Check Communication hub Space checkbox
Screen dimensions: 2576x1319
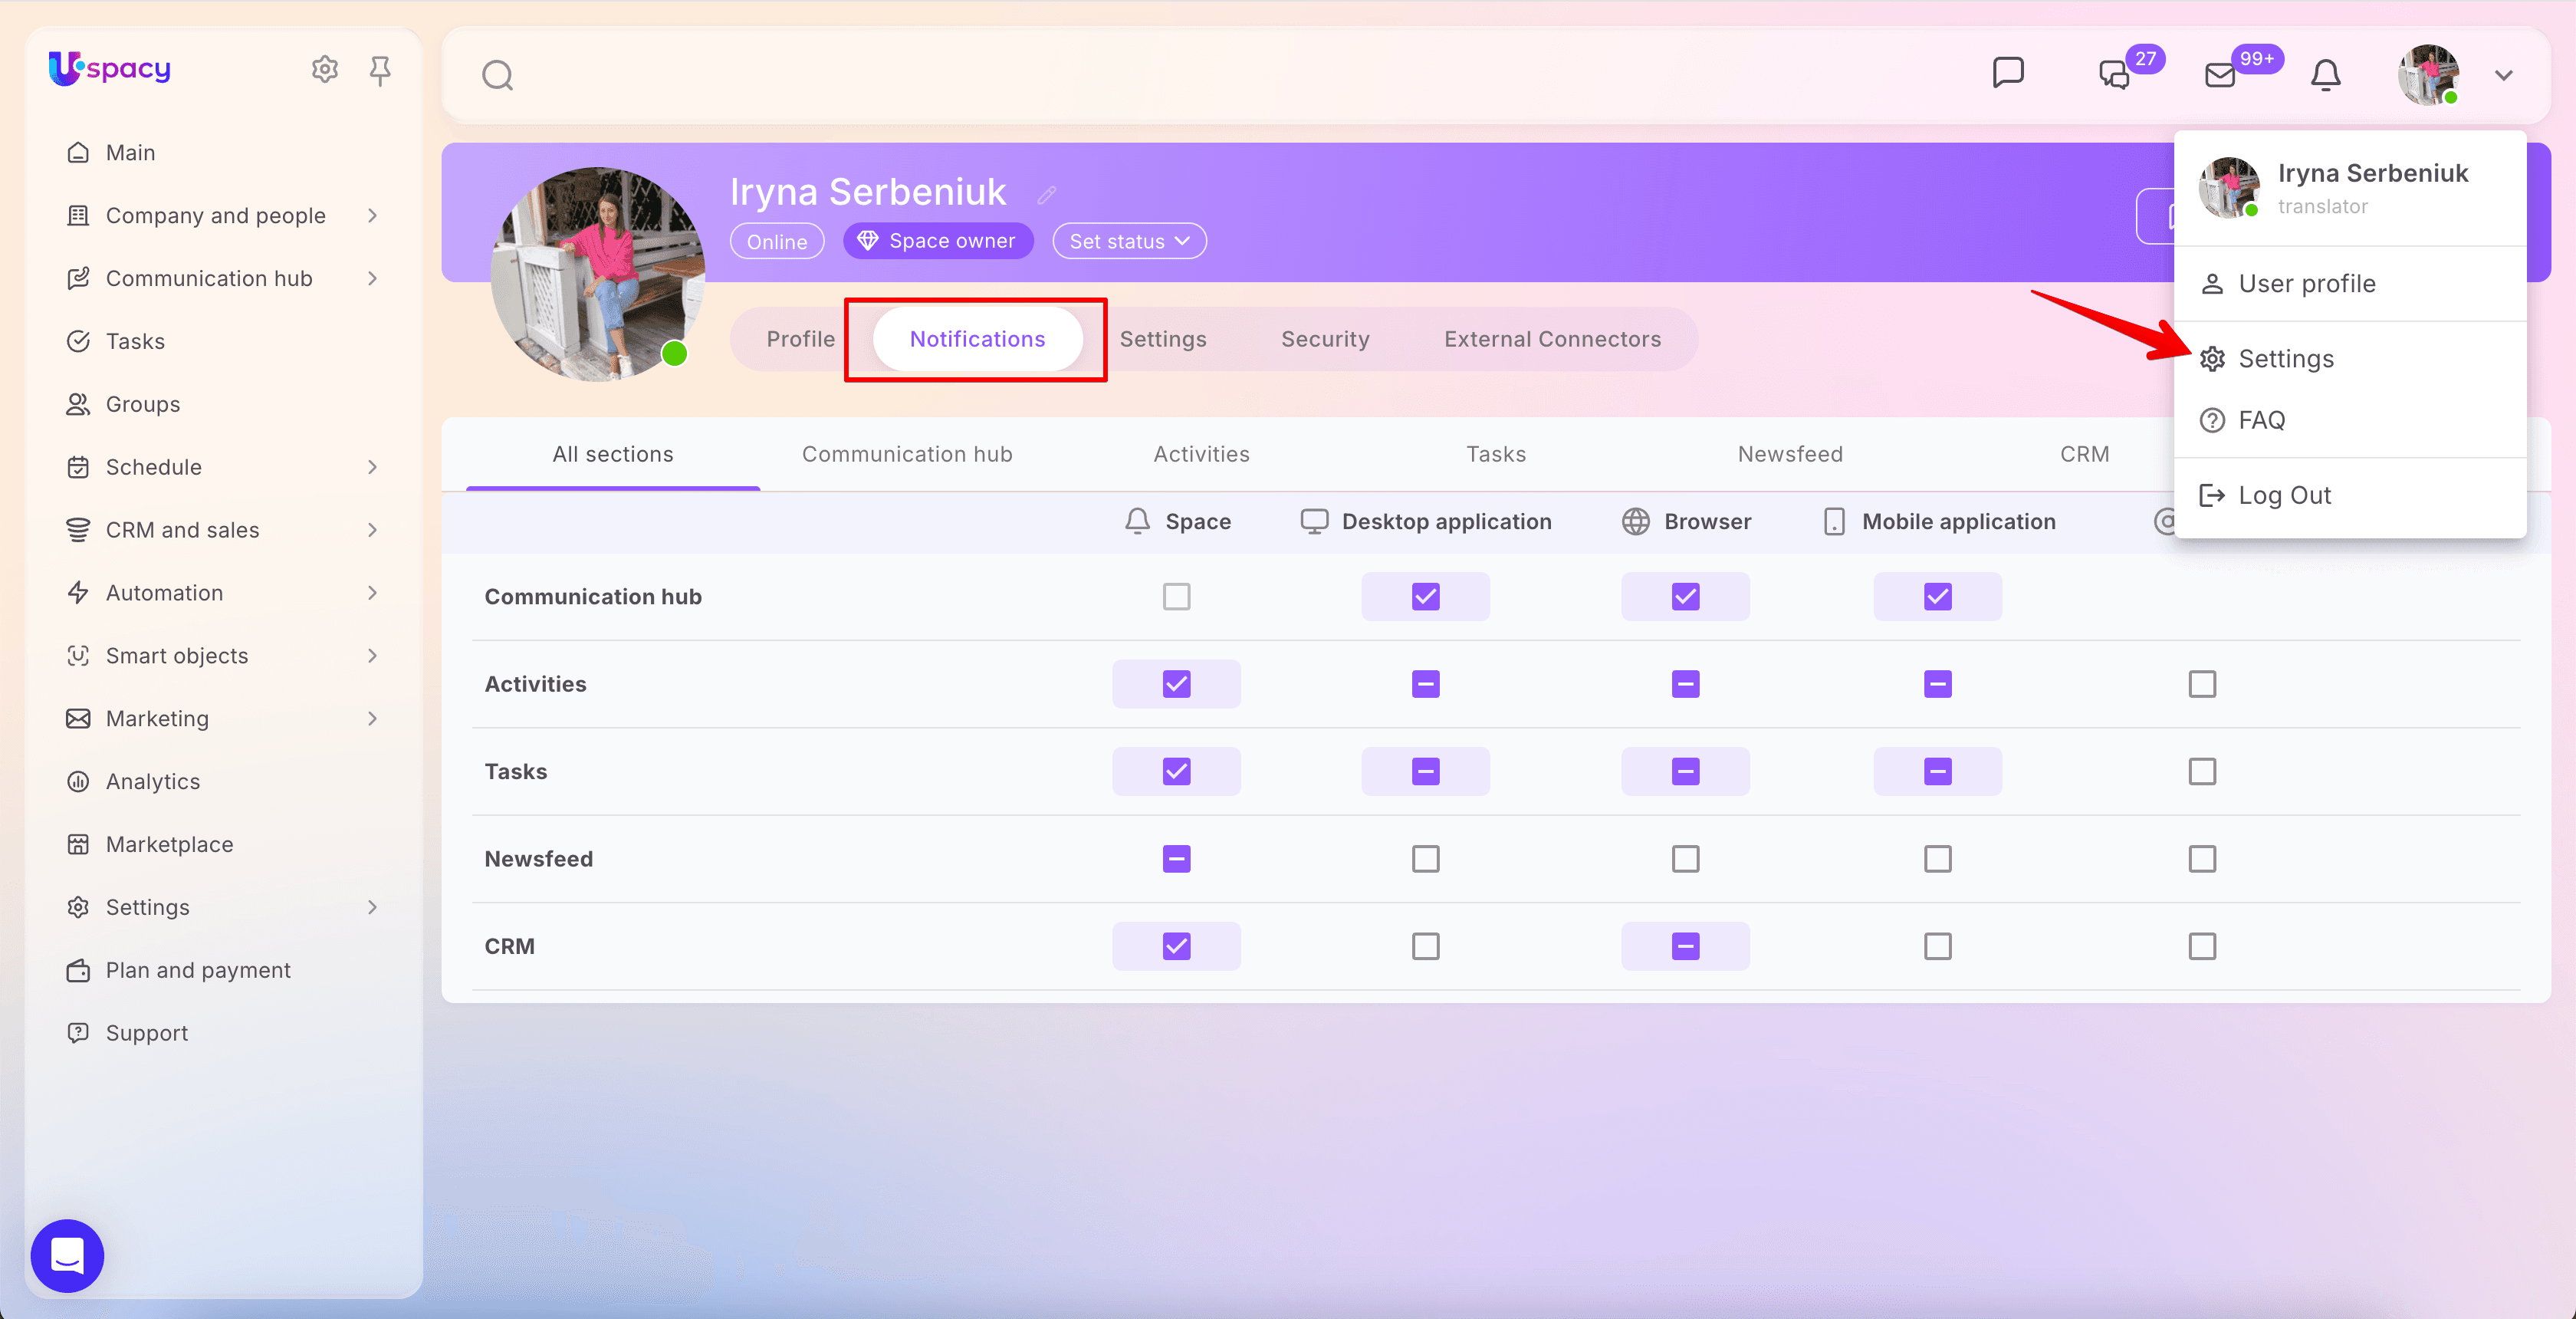click(1176, 597)
